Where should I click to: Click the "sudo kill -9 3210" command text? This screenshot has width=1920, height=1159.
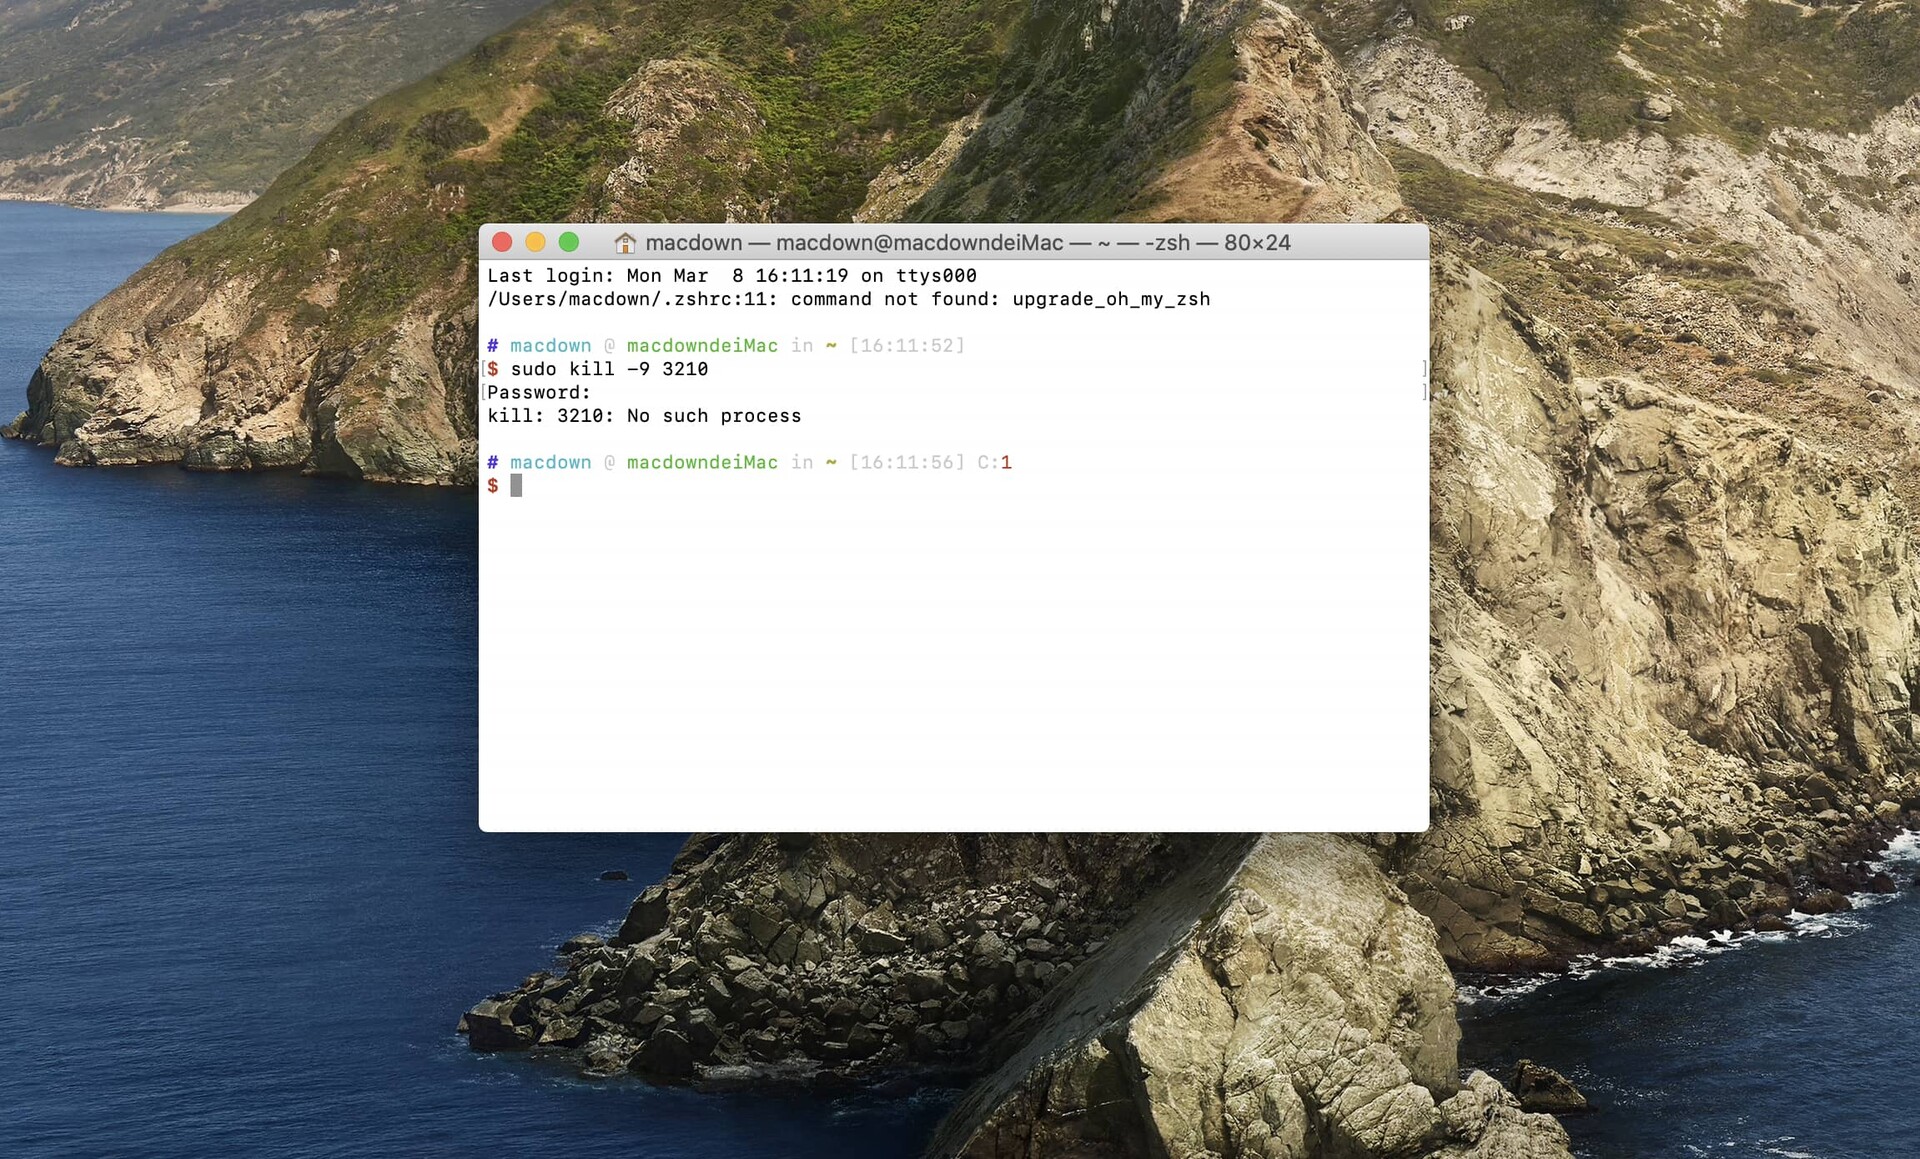pos(608,369)
